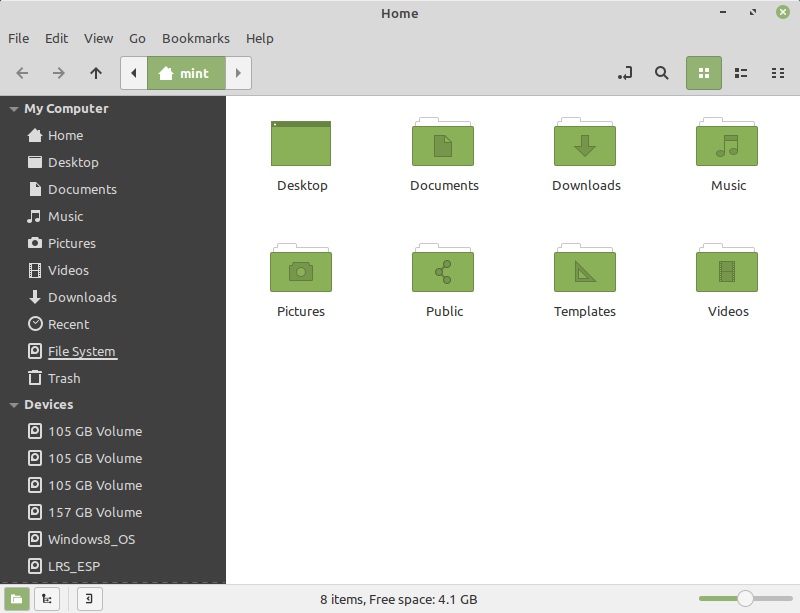Select File System in the sidebar
Viewport: 800px width, 613px height.
[81, 351]
